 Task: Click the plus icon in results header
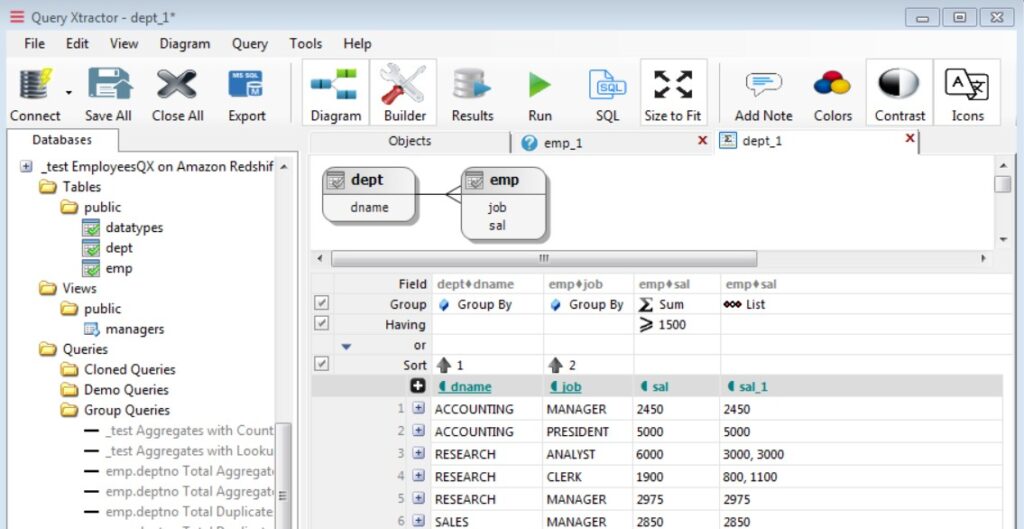[x=418, y=386]
